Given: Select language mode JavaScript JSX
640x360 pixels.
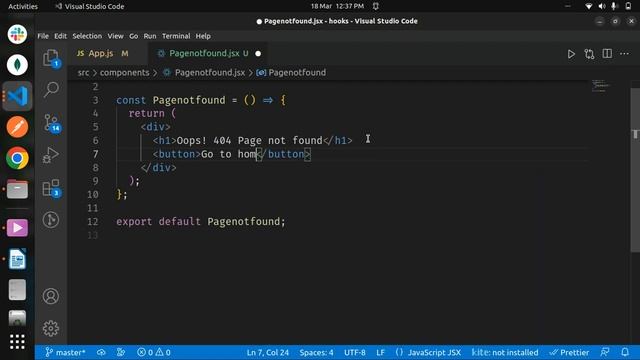Looking at the screenshot, I should coord(428,352).
